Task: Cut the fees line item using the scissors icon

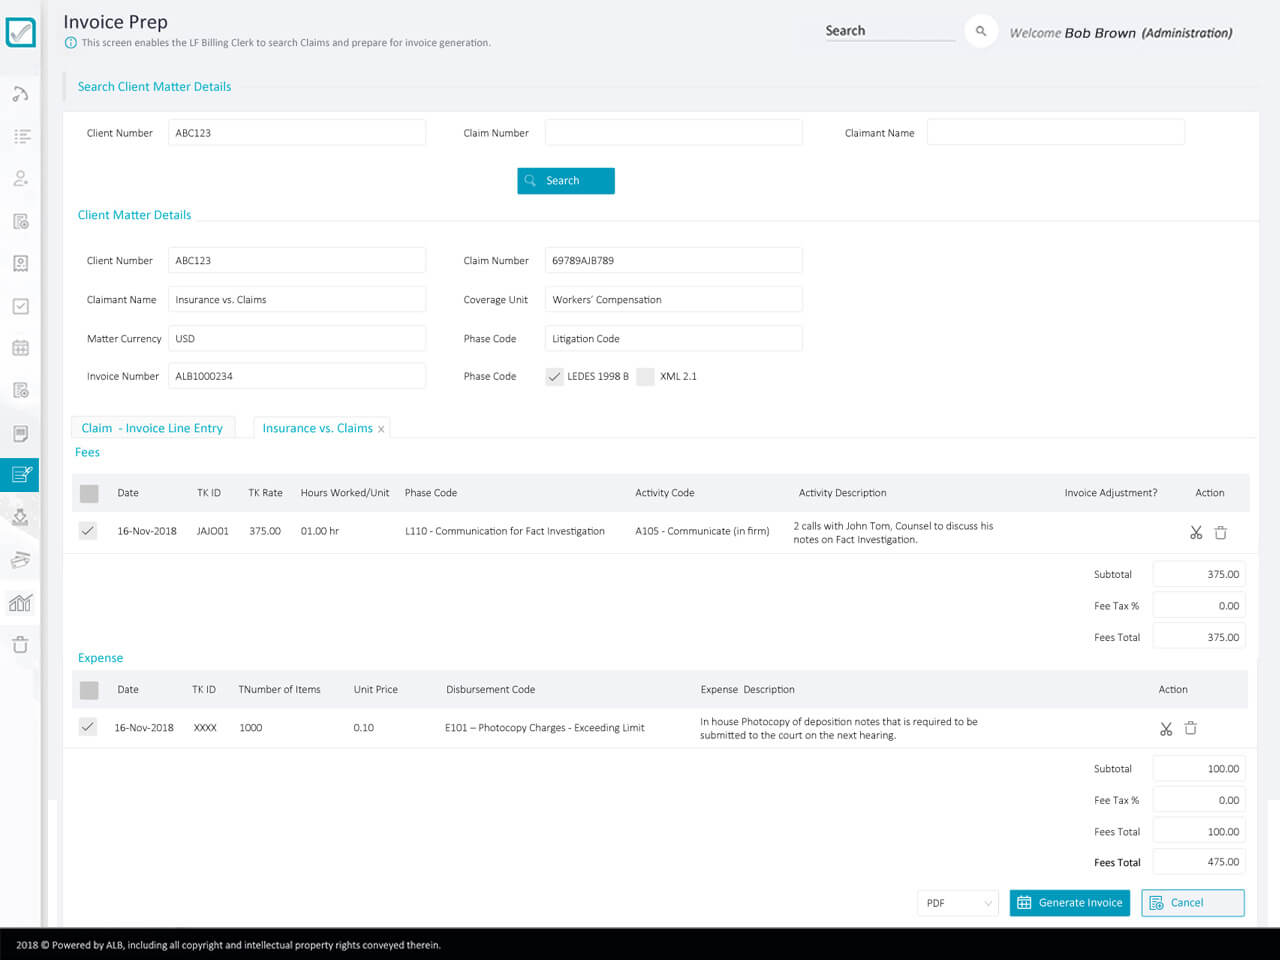Action: click(1196, 532)
